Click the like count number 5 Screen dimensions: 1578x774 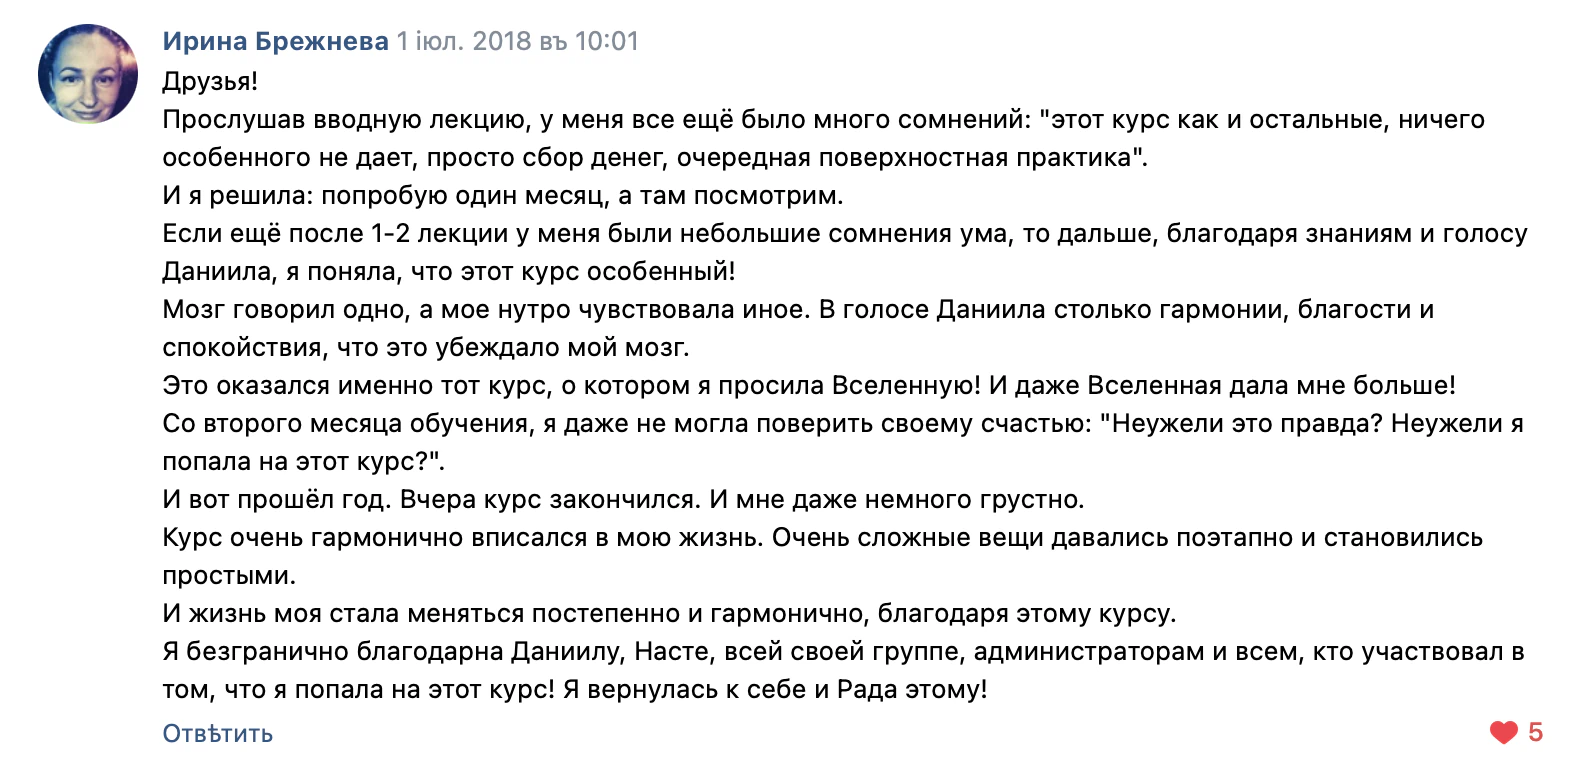[1535, 733]
